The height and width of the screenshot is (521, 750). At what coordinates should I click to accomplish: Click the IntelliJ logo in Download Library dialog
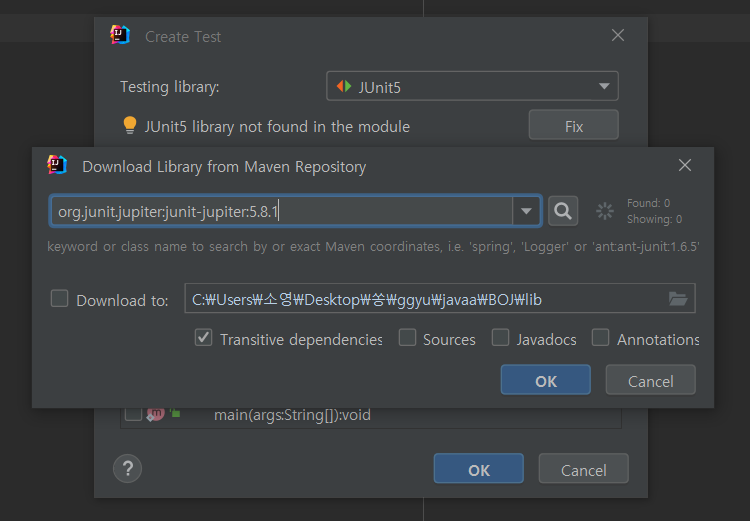click(x=57, y=165)
